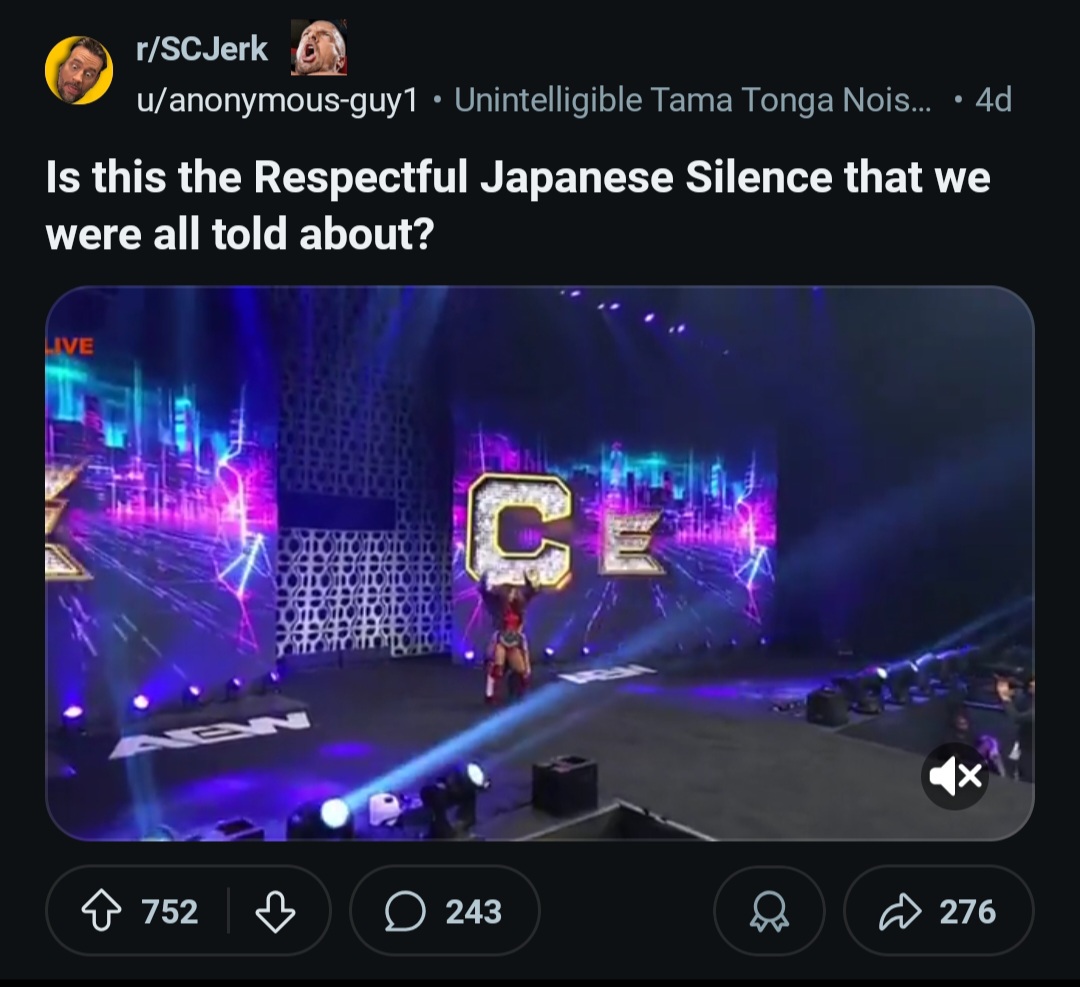The width and height of the screenshot is (1080, 987).
Task: Click the 752 vote count
Action: coord(169,911)
